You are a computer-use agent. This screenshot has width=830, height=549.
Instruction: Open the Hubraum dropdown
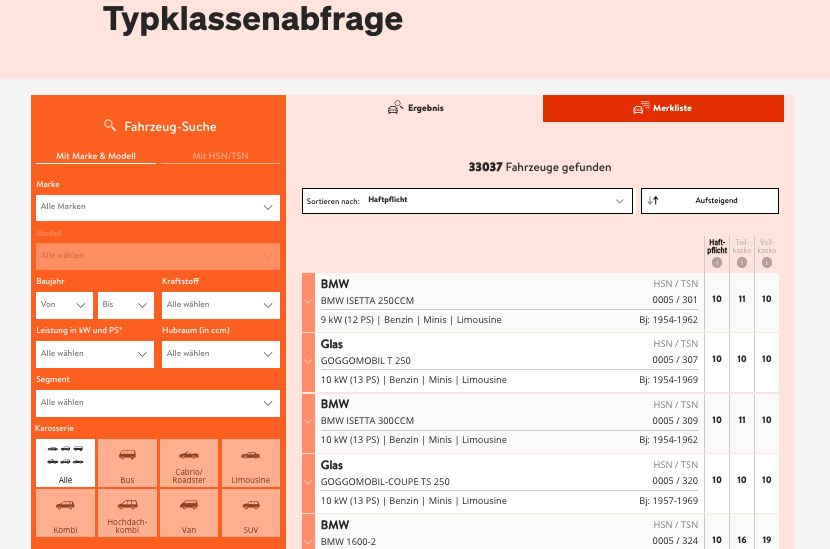[x=221, y=354]
